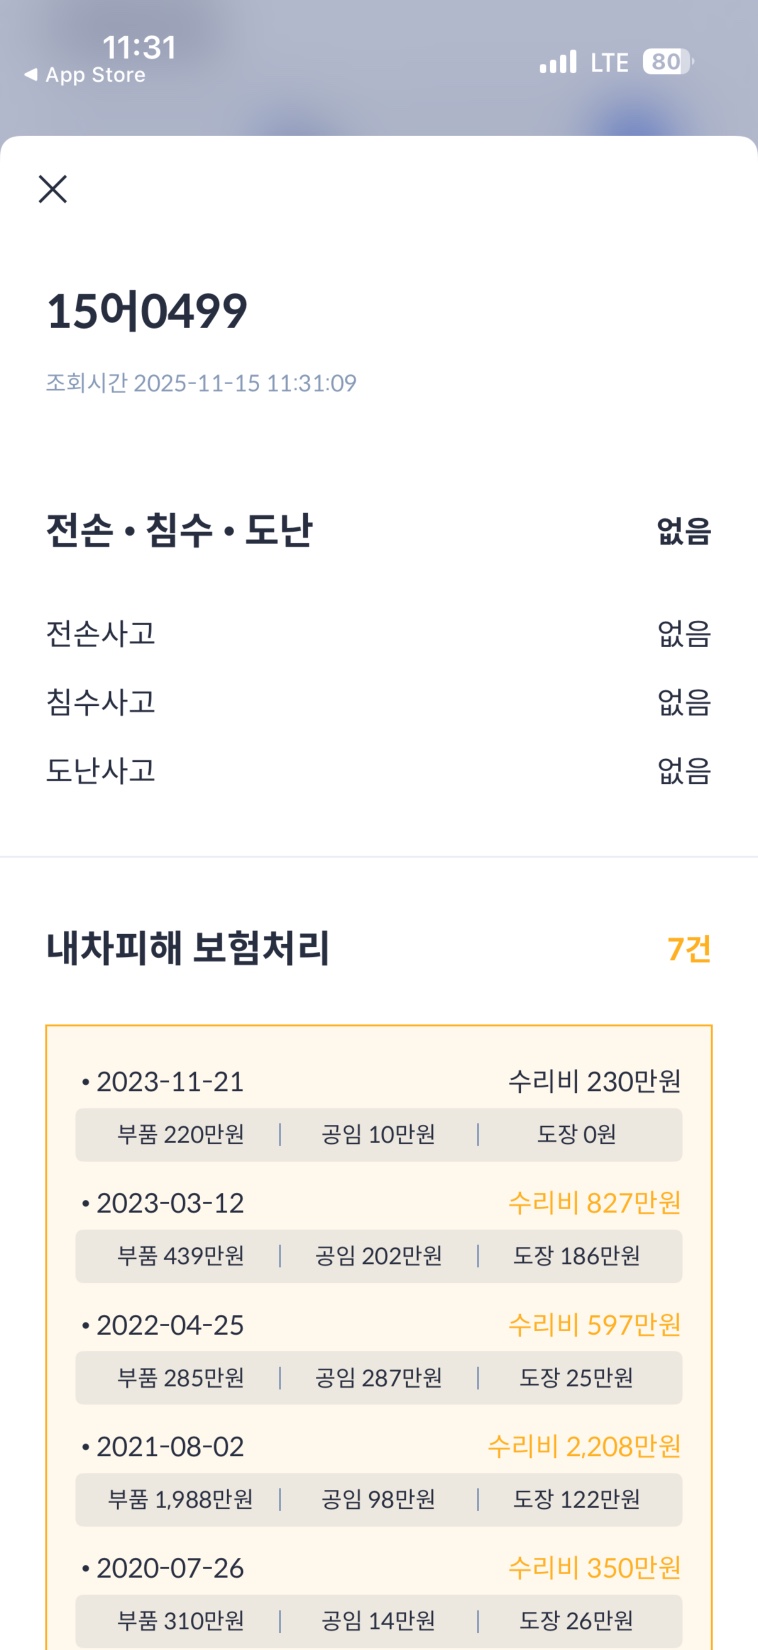Tap the status bar clock 11:31
Image resolution: width=758 pixels, height=1650 pixels.
(139, 47)
